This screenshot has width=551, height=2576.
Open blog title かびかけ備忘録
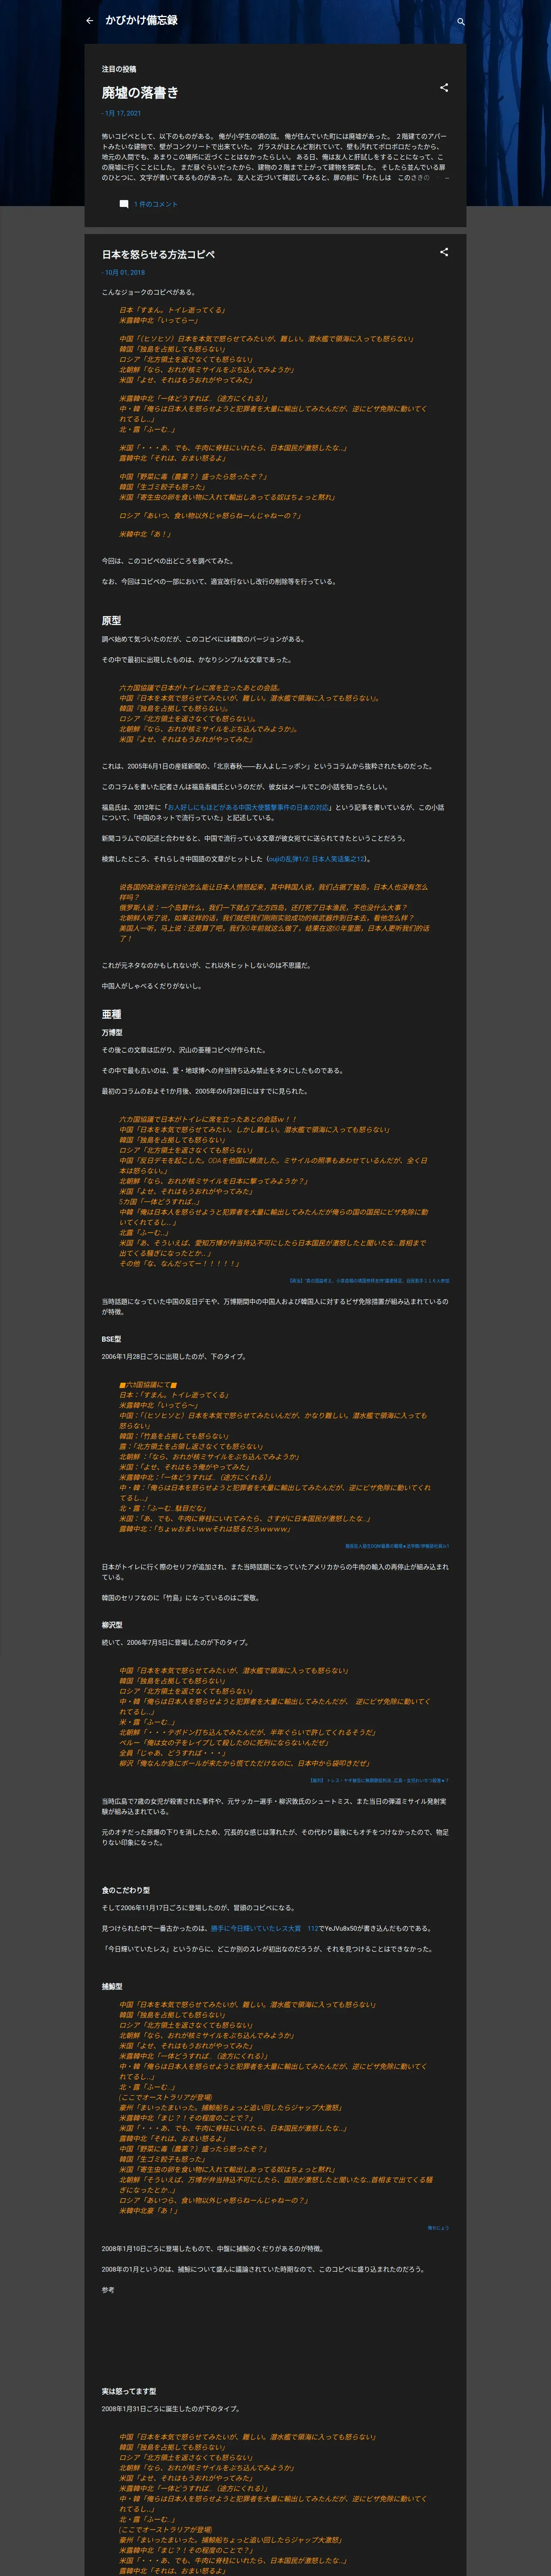[141, 20]
